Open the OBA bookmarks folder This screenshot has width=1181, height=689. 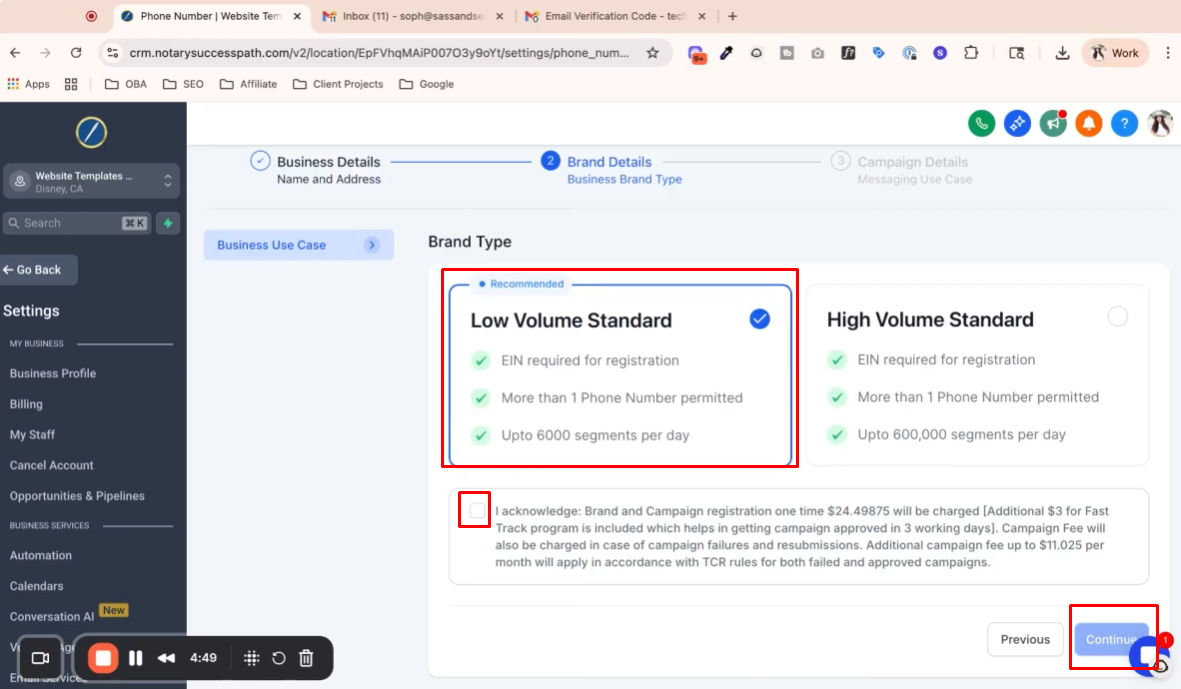point(126,84)
